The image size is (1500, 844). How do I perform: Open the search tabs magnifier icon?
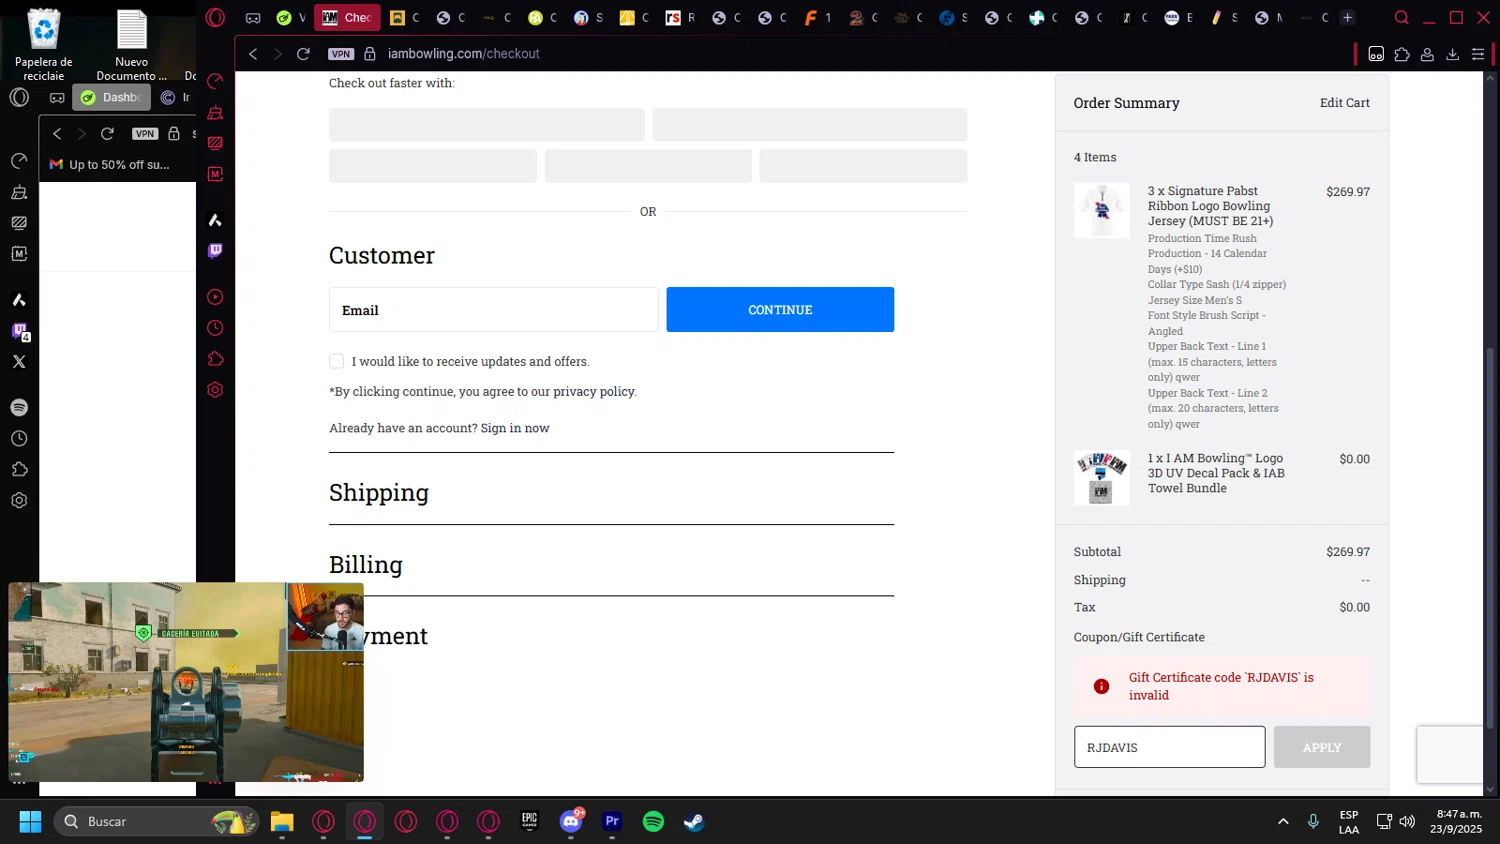(x=1402, y=17)
